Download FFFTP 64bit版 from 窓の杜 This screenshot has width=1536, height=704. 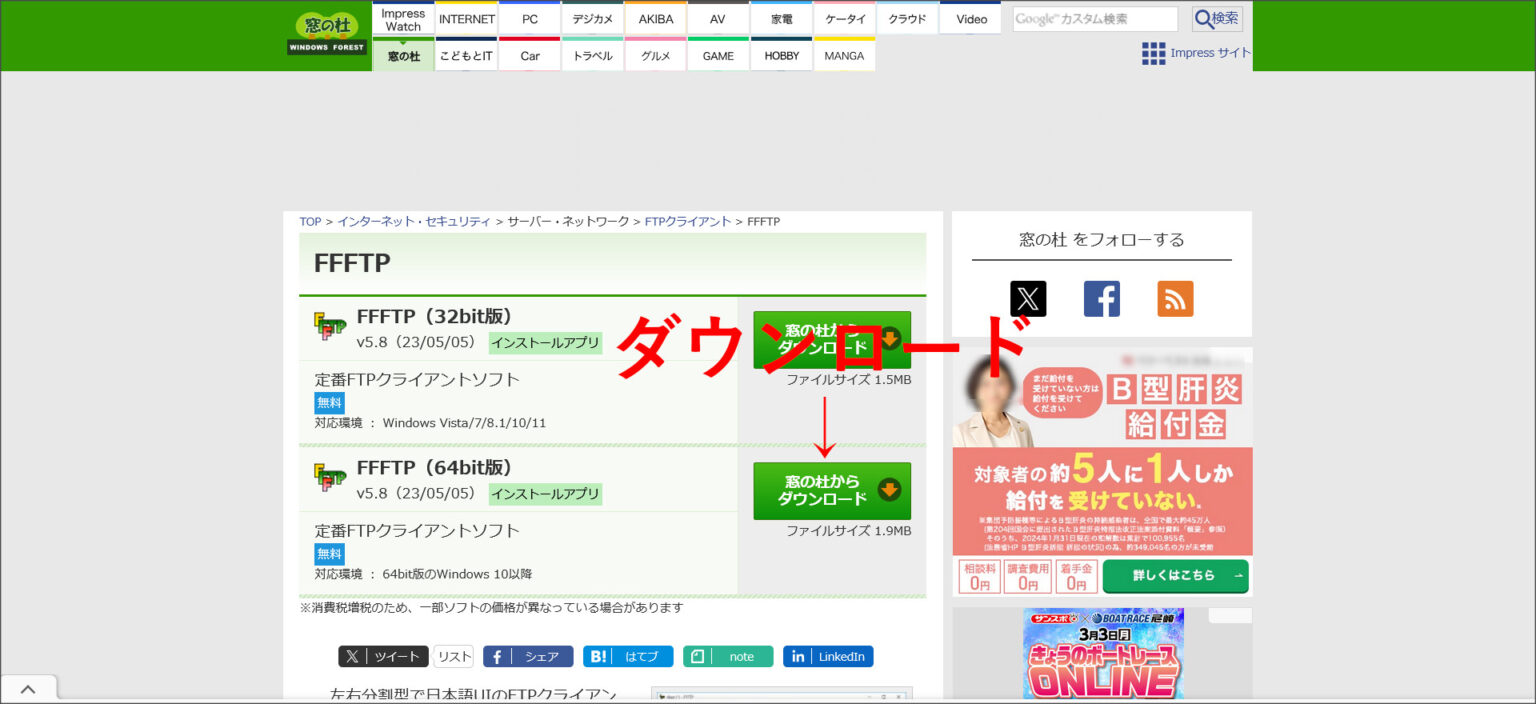[x=833, y=491]
